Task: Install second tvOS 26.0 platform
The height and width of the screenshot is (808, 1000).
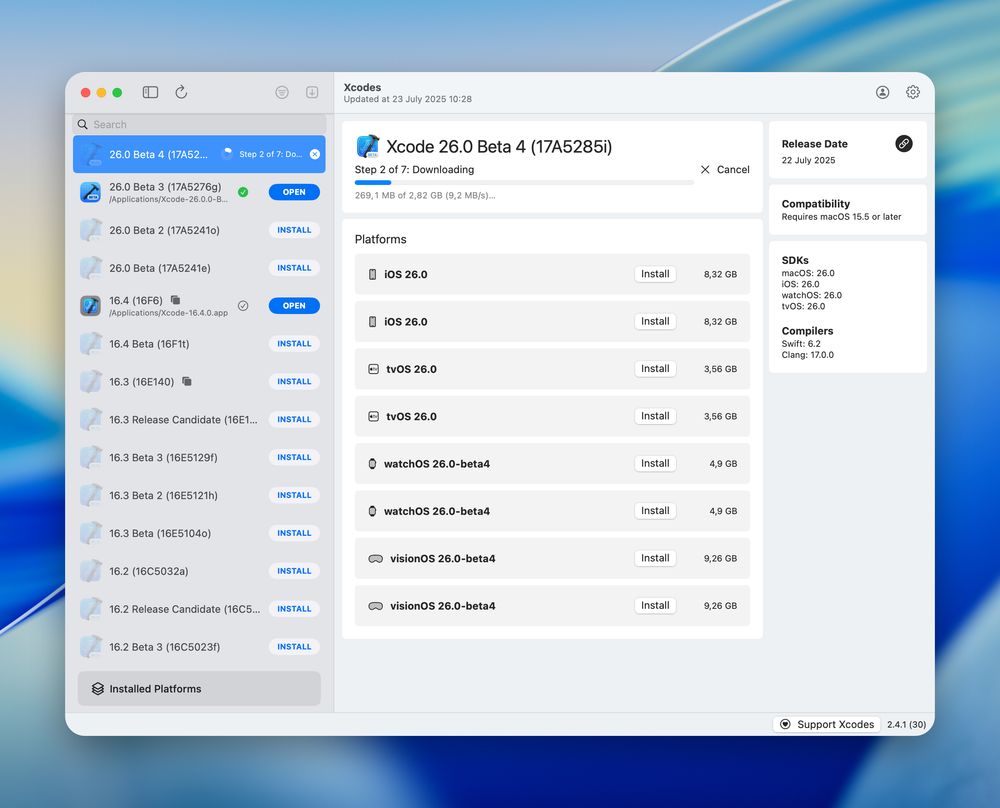Action: 655,416
